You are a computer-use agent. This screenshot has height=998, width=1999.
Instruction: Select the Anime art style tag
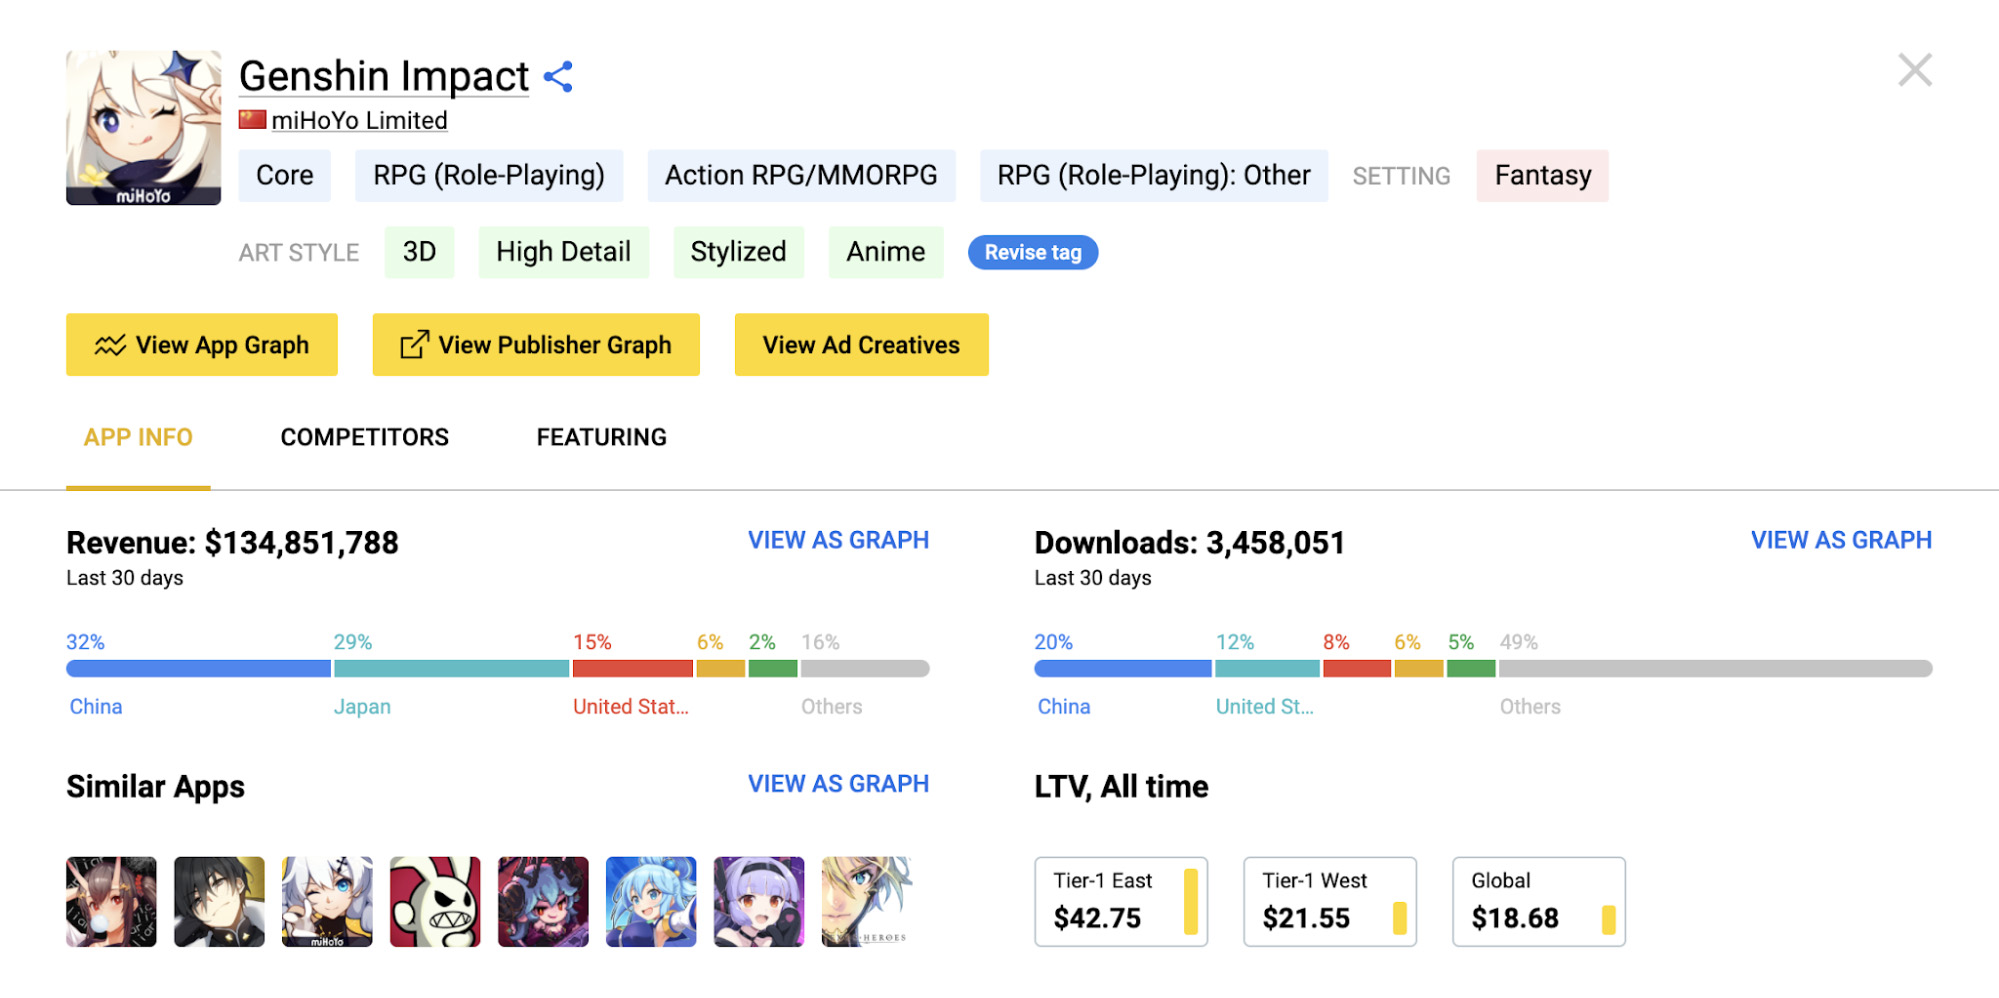[885, 252]
